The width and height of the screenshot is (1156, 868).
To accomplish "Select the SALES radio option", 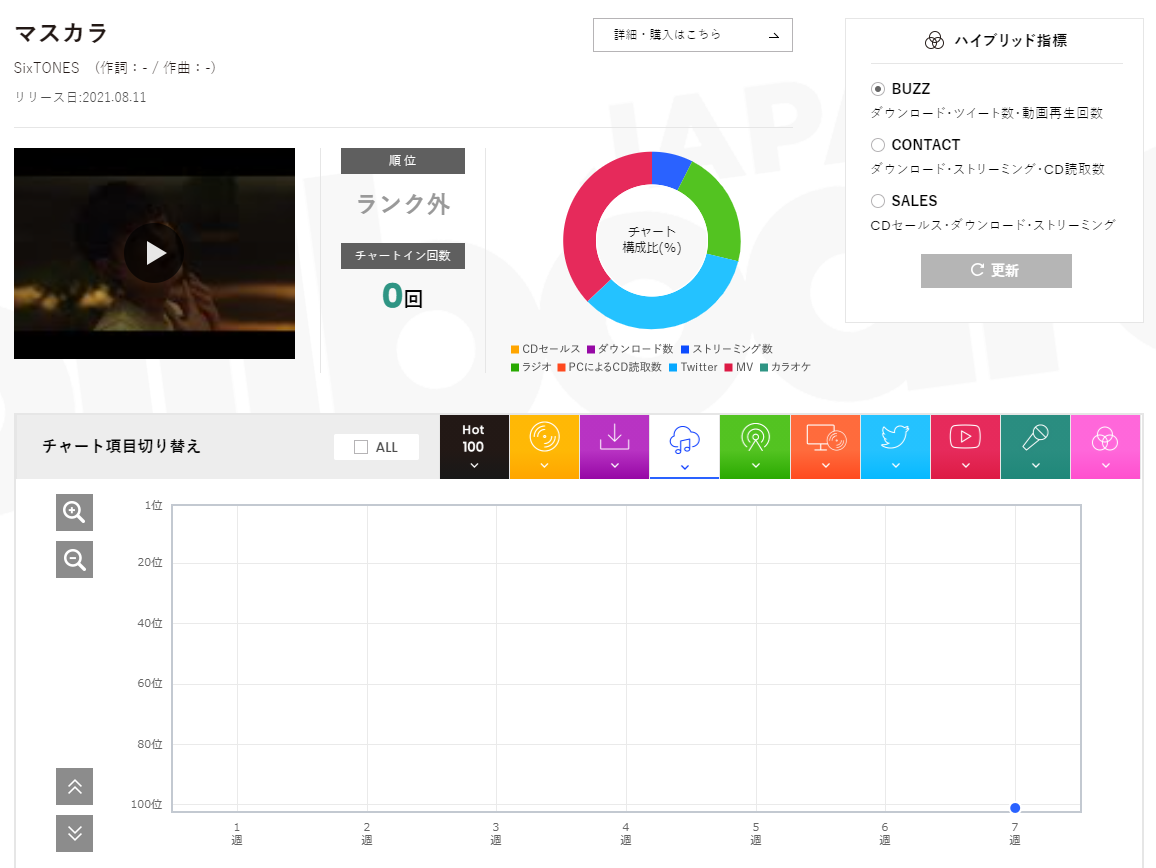I will (x=877, y=201).
